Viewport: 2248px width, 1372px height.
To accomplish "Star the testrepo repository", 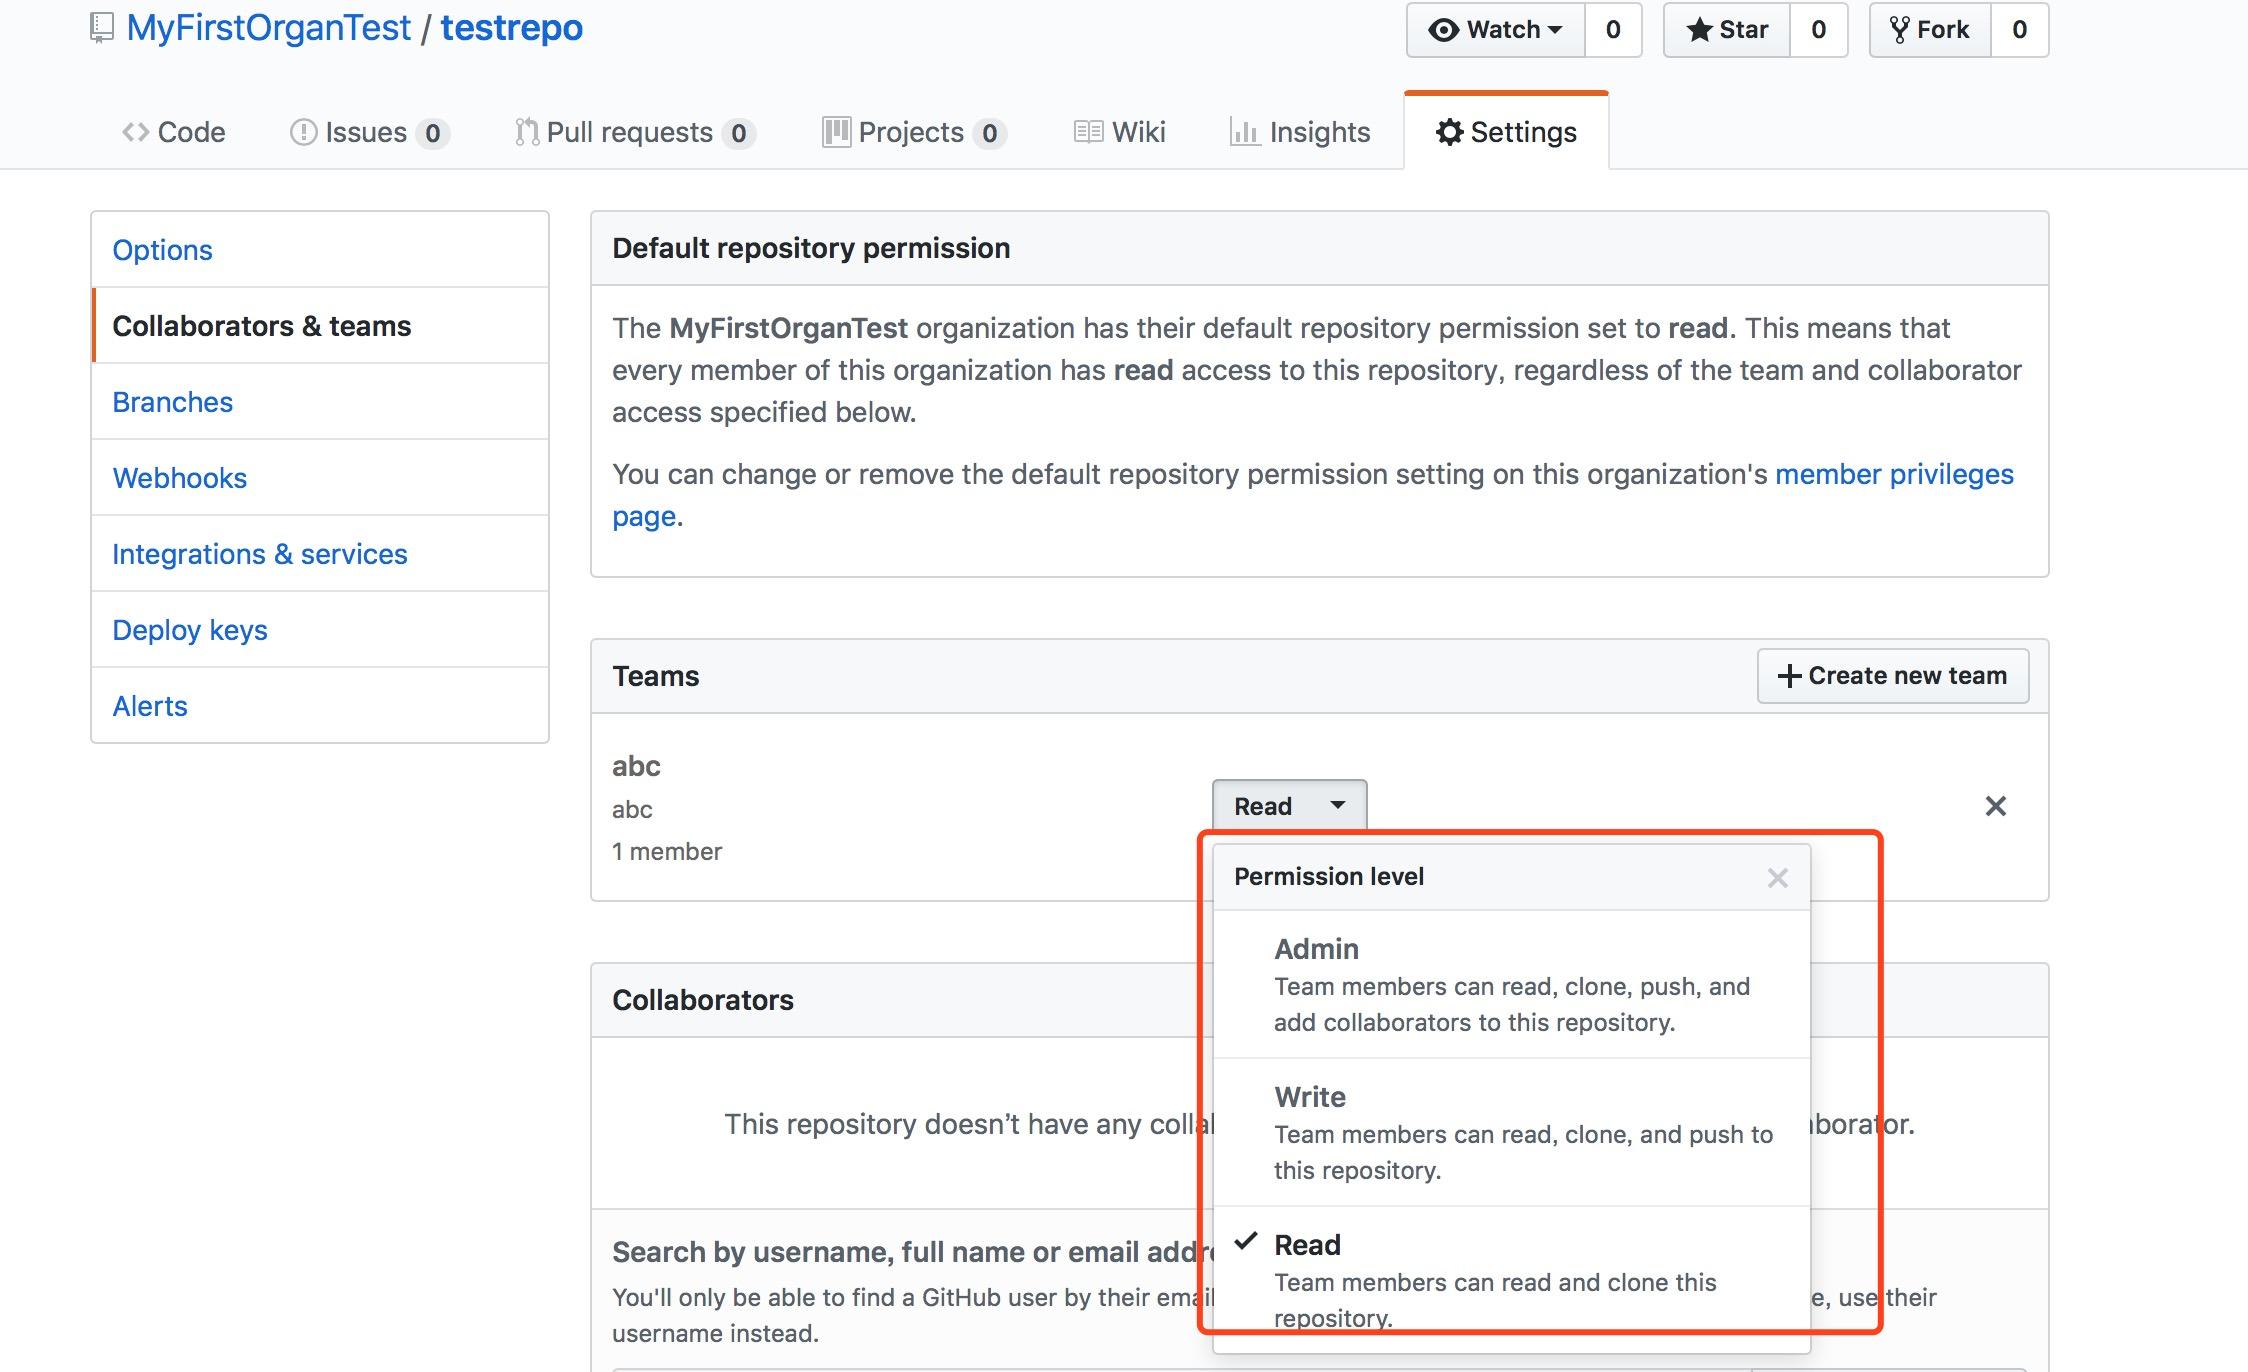I will click(x=1727, y=30).
